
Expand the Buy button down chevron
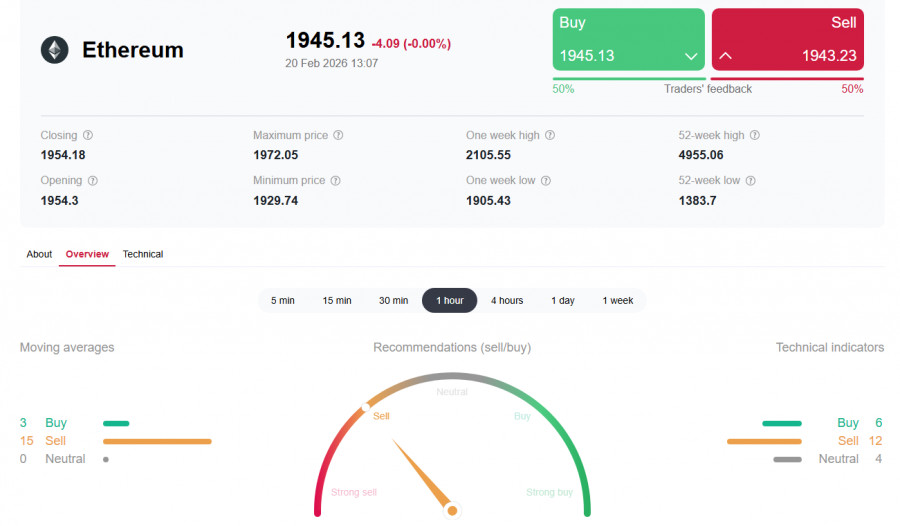tap(690, 56)
